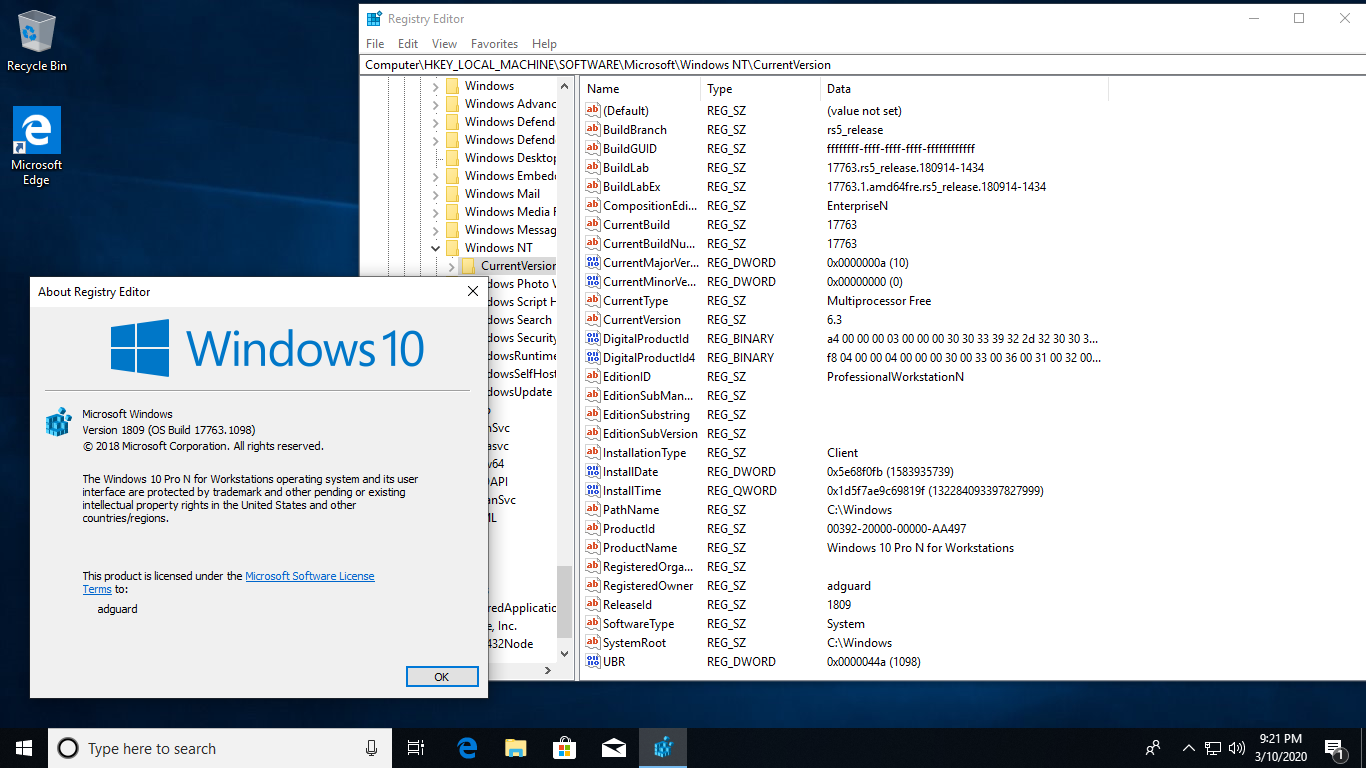The image size is (1366, 768).
Task: Select the SystemRoot value name
Action: click(635, 643)
